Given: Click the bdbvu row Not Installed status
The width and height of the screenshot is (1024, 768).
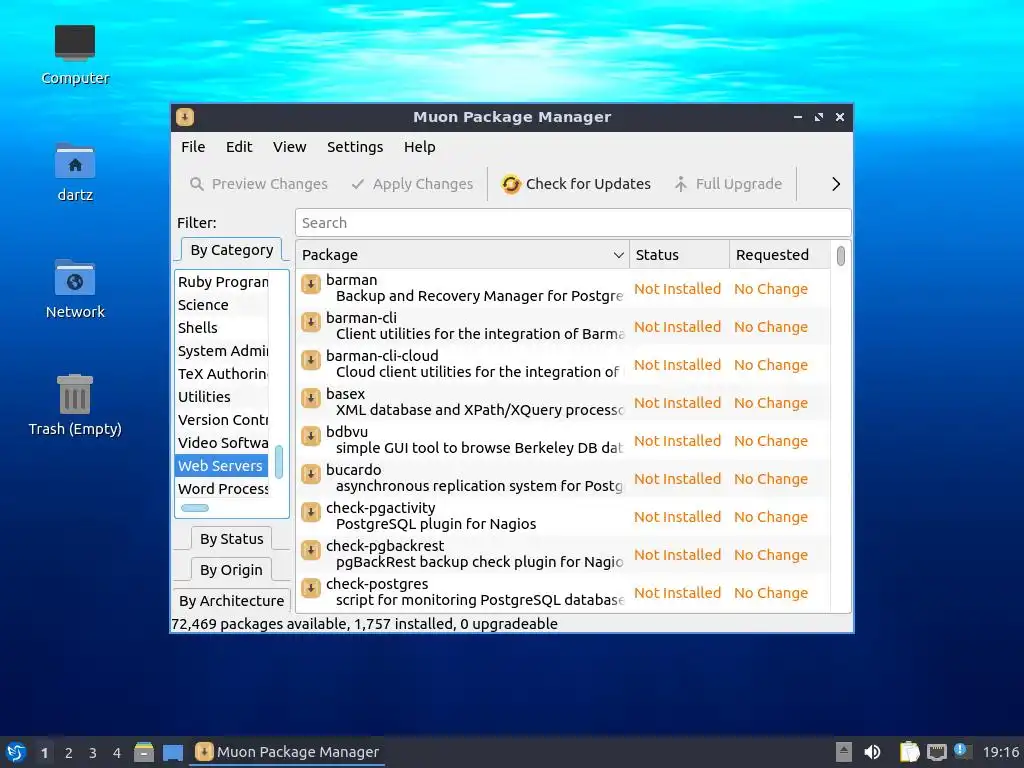Looking at the screenshot, I should pos(677,441).
